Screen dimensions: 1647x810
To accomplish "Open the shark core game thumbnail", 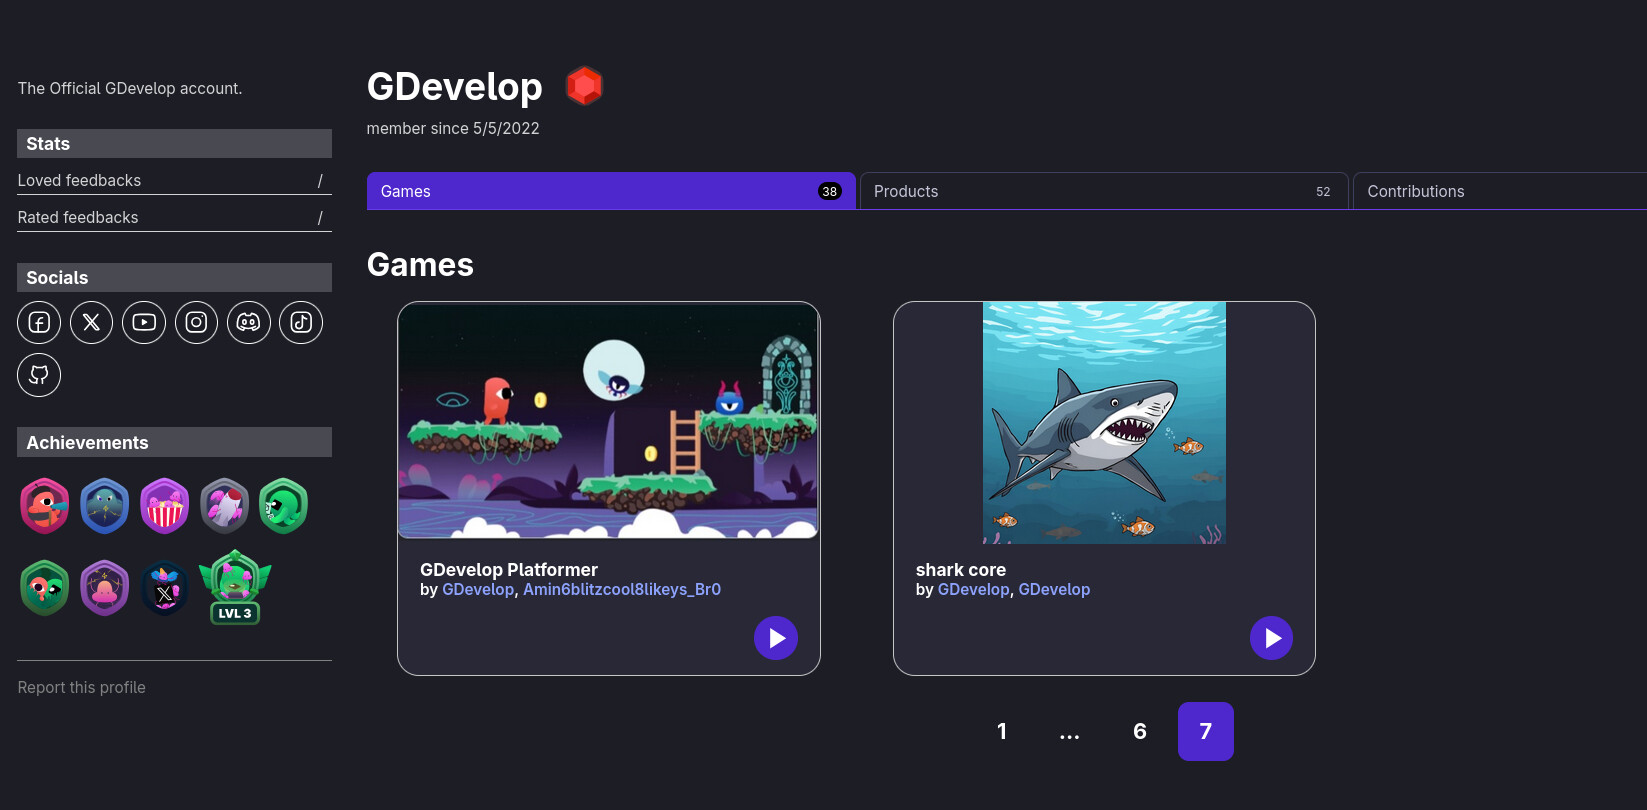I will coord(1104,423).
